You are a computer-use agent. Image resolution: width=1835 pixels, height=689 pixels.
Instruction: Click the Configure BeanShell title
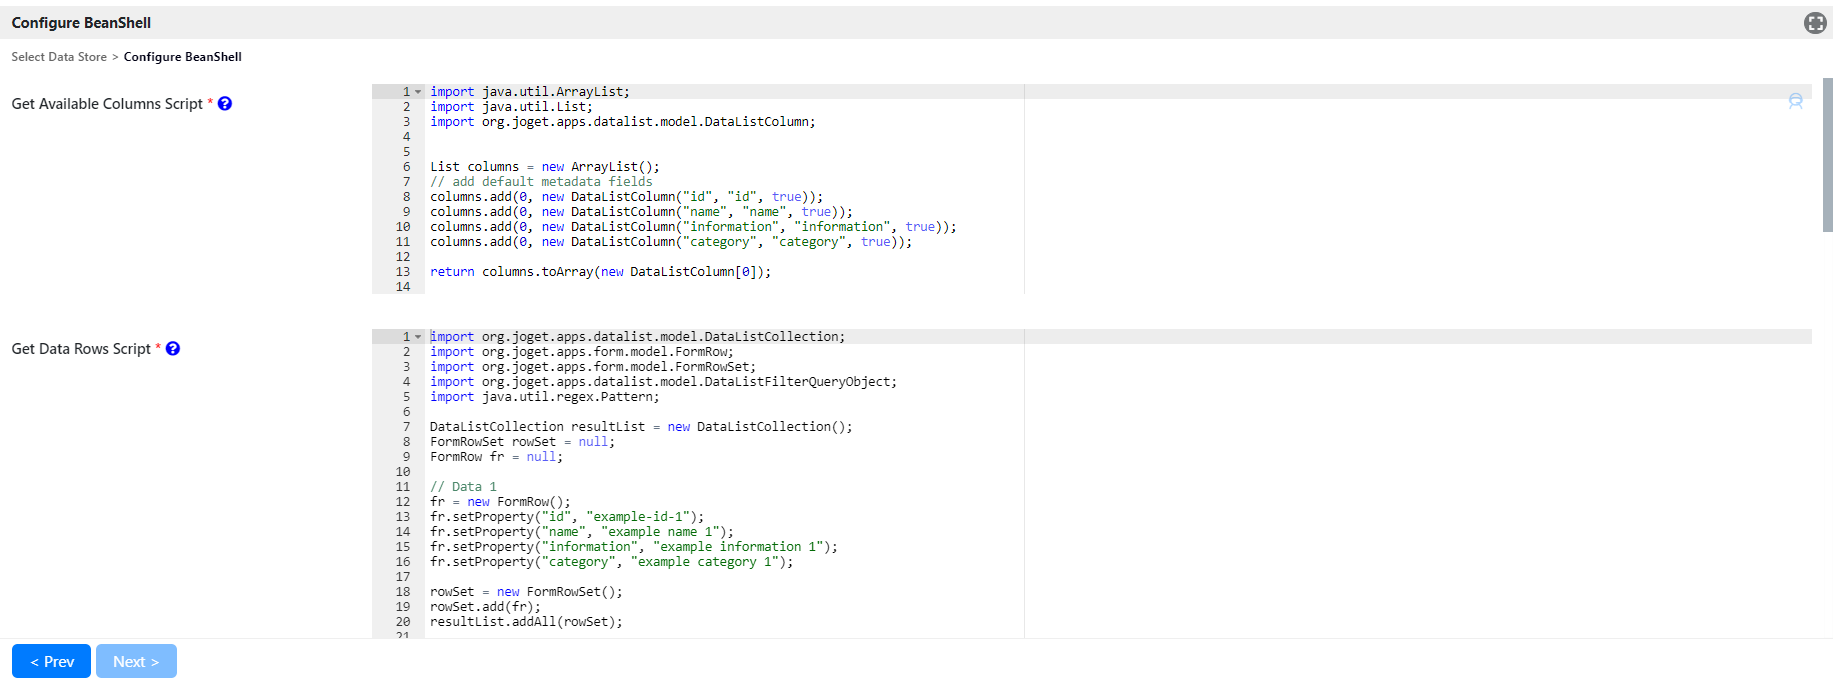(x=81, y=23)
